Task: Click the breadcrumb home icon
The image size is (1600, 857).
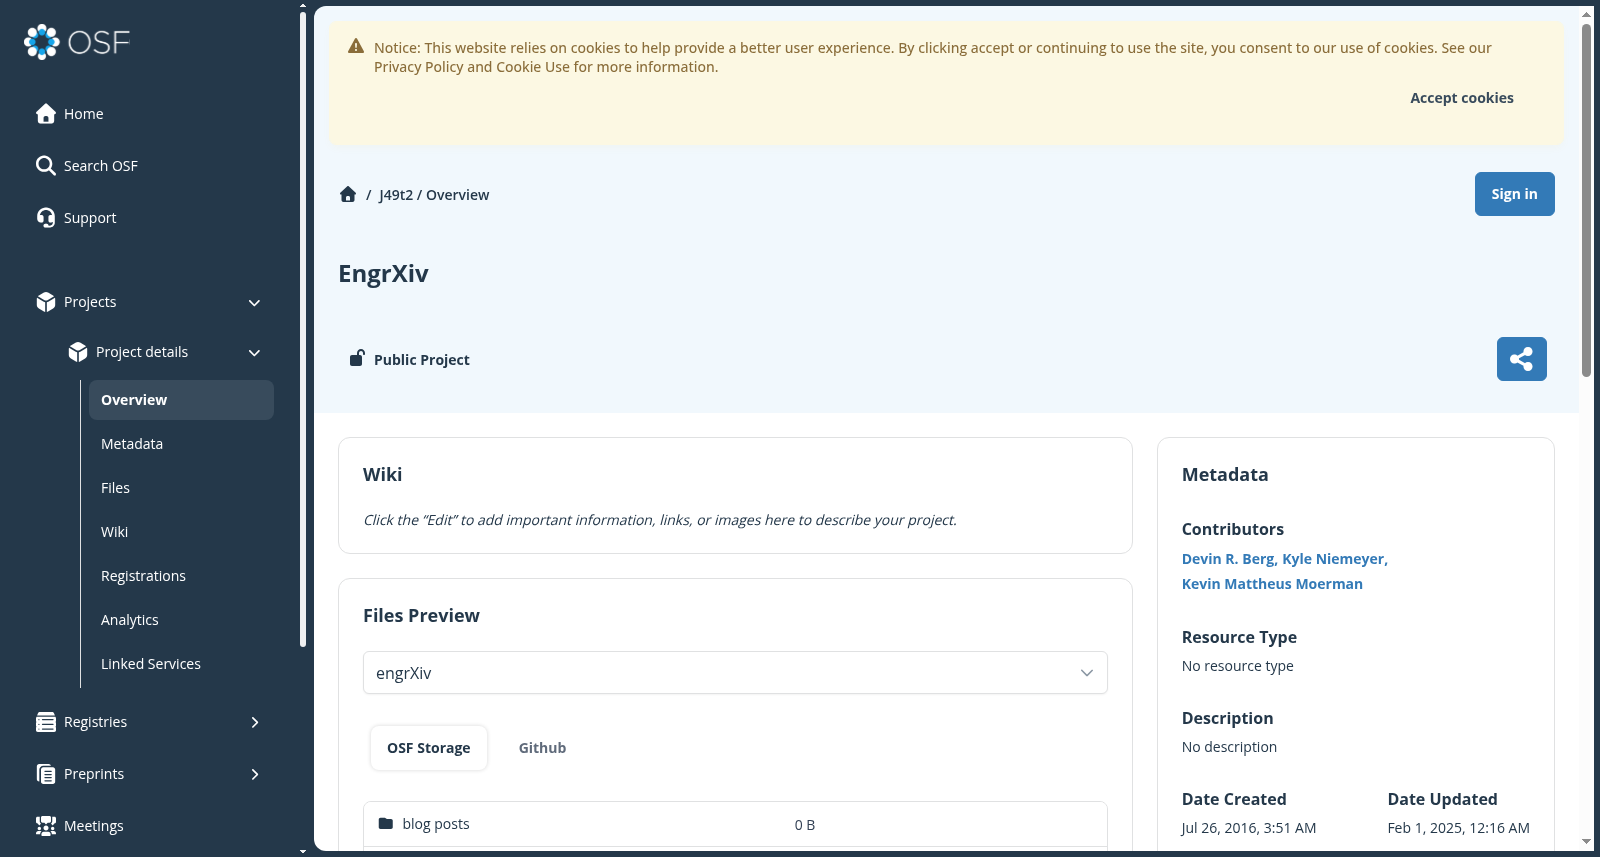Action: (348, 194)
